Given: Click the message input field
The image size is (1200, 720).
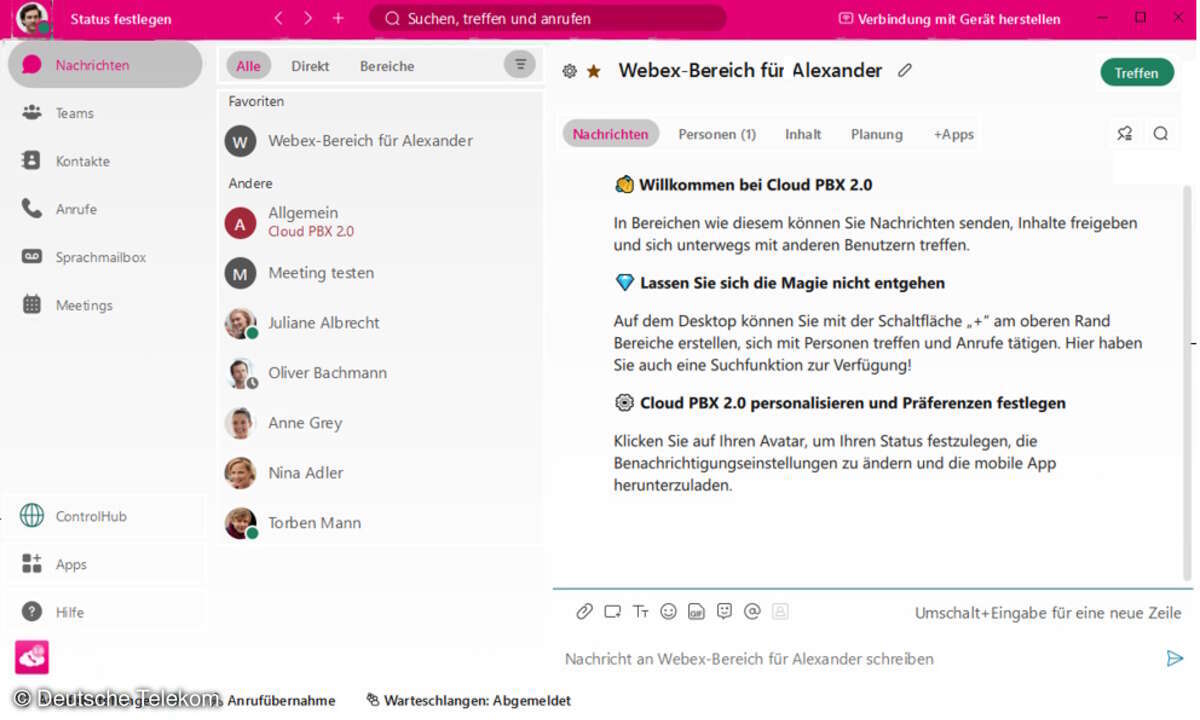Looking at the screenshot, I should 860,658.
